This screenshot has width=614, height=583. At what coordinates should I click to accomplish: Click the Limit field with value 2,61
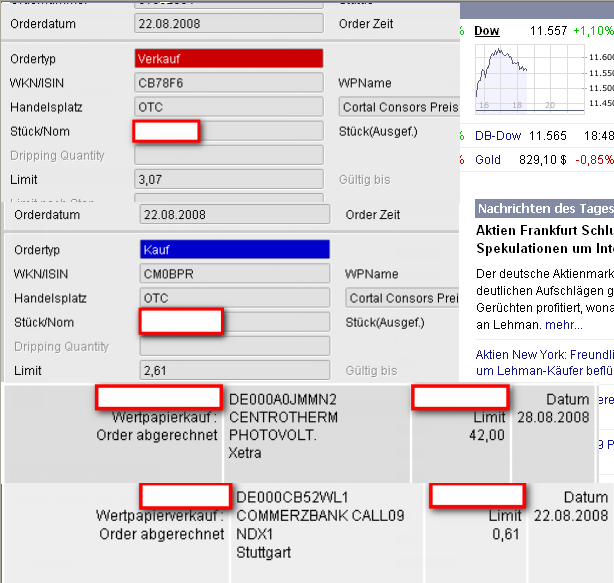click(x=235, y=370)
